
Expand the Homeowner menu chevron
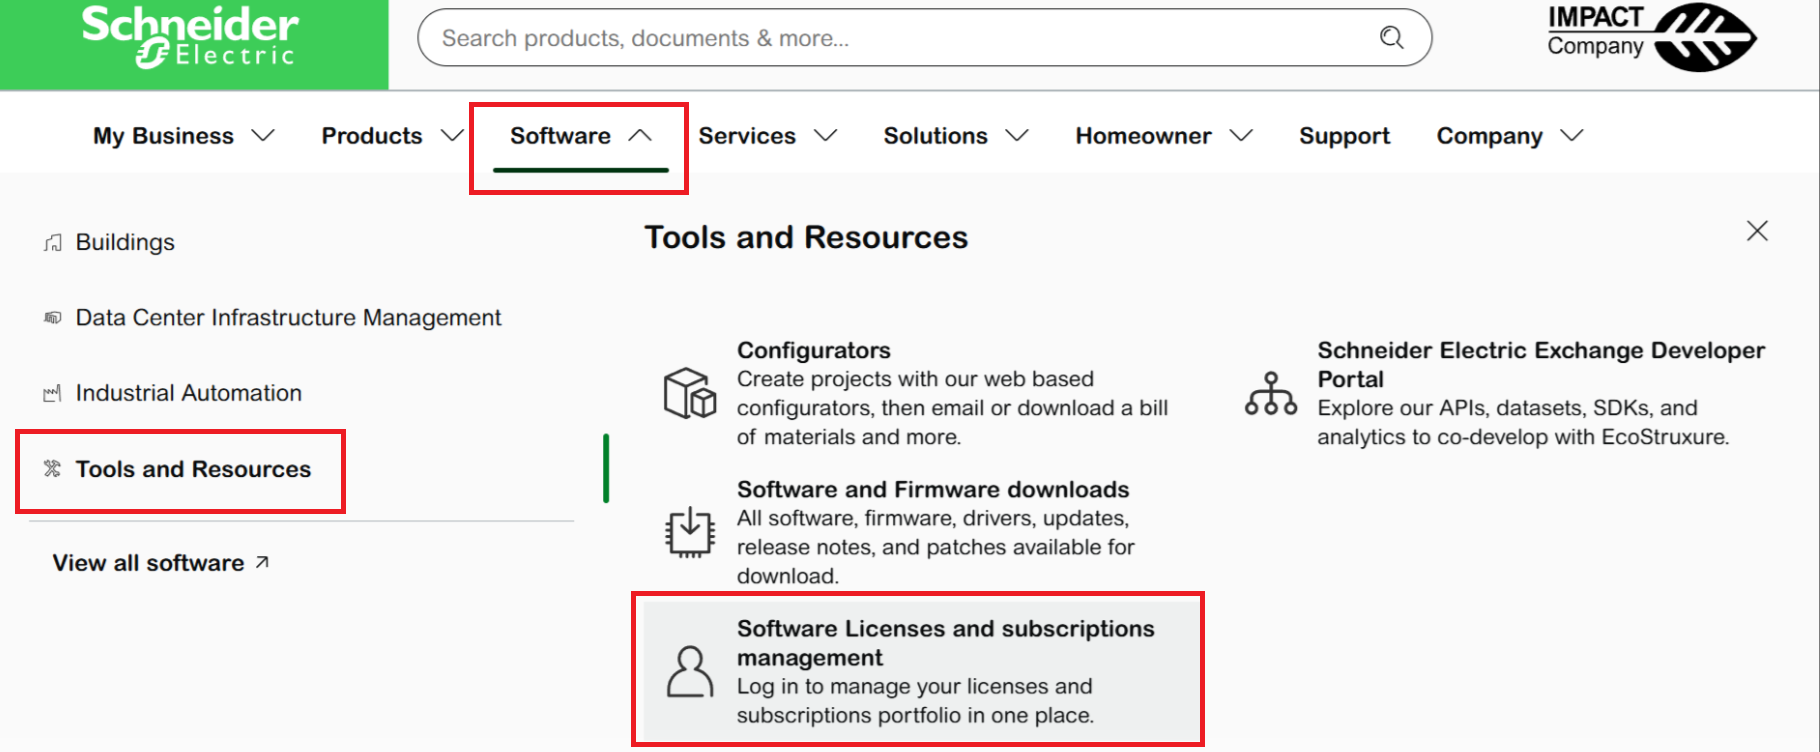(x=1241, y=135)
